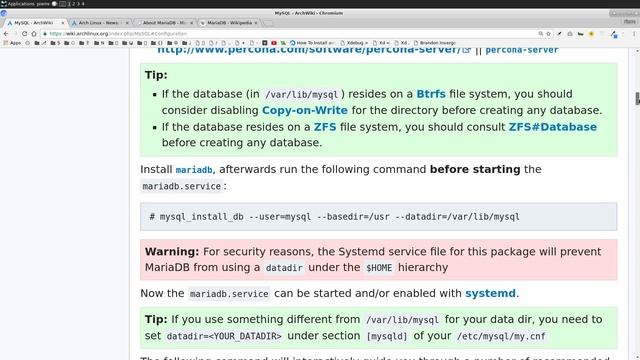Open the systemd link
Screen dimensions: 640x360
(490, 293)
